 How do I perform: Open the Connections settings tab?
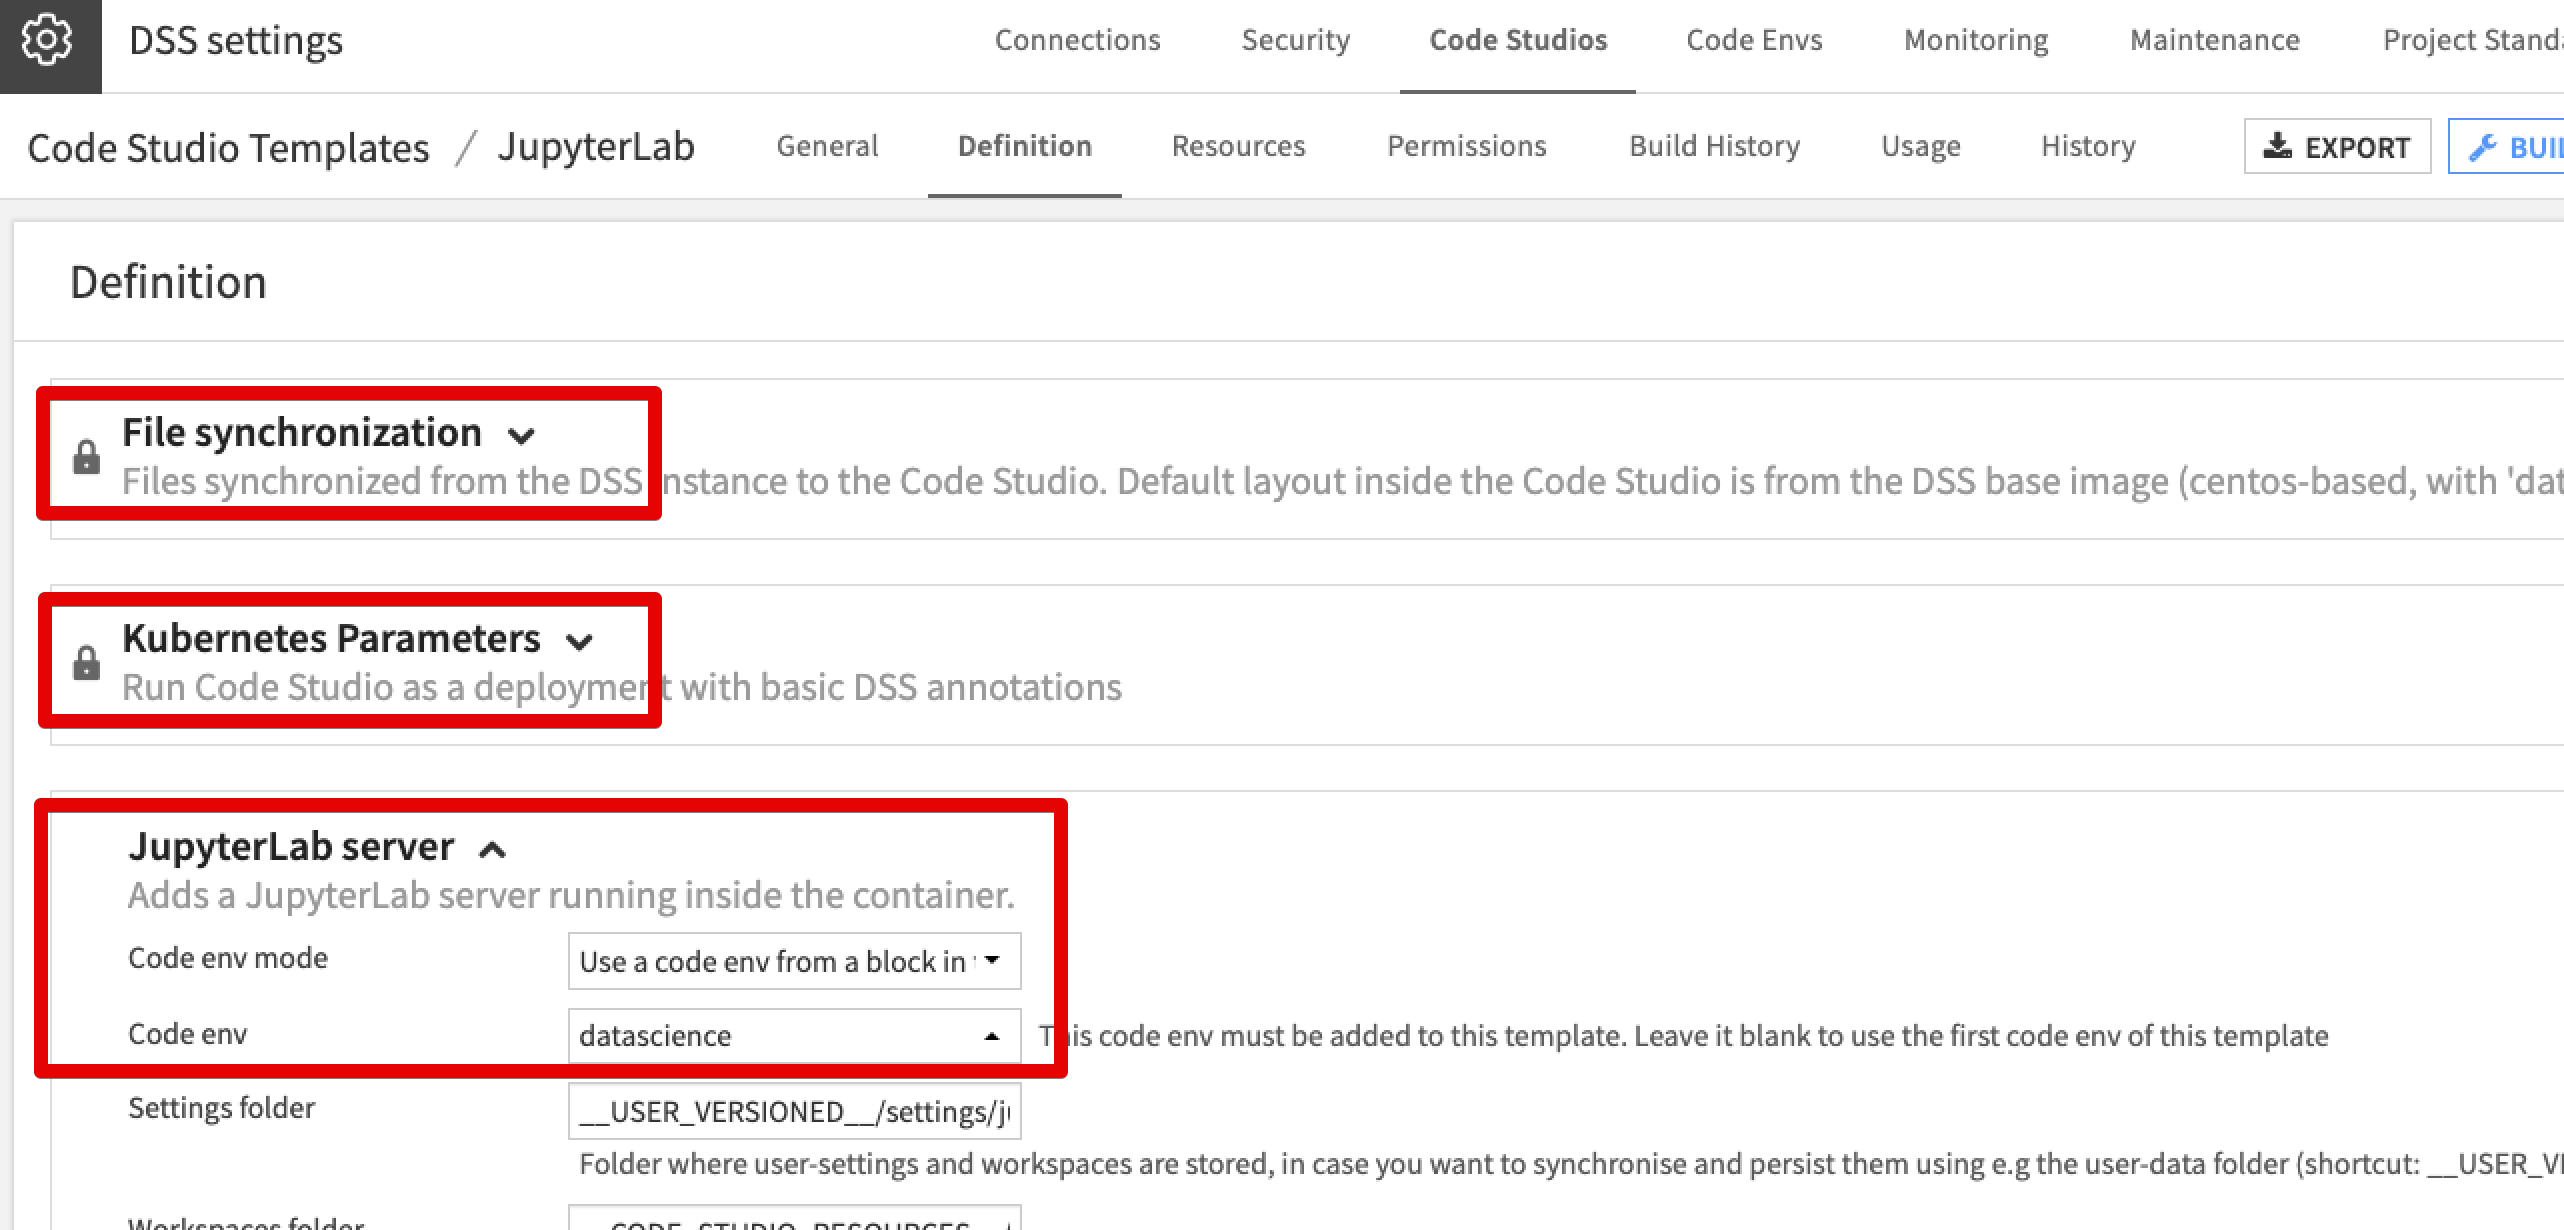coord(1077,40)
